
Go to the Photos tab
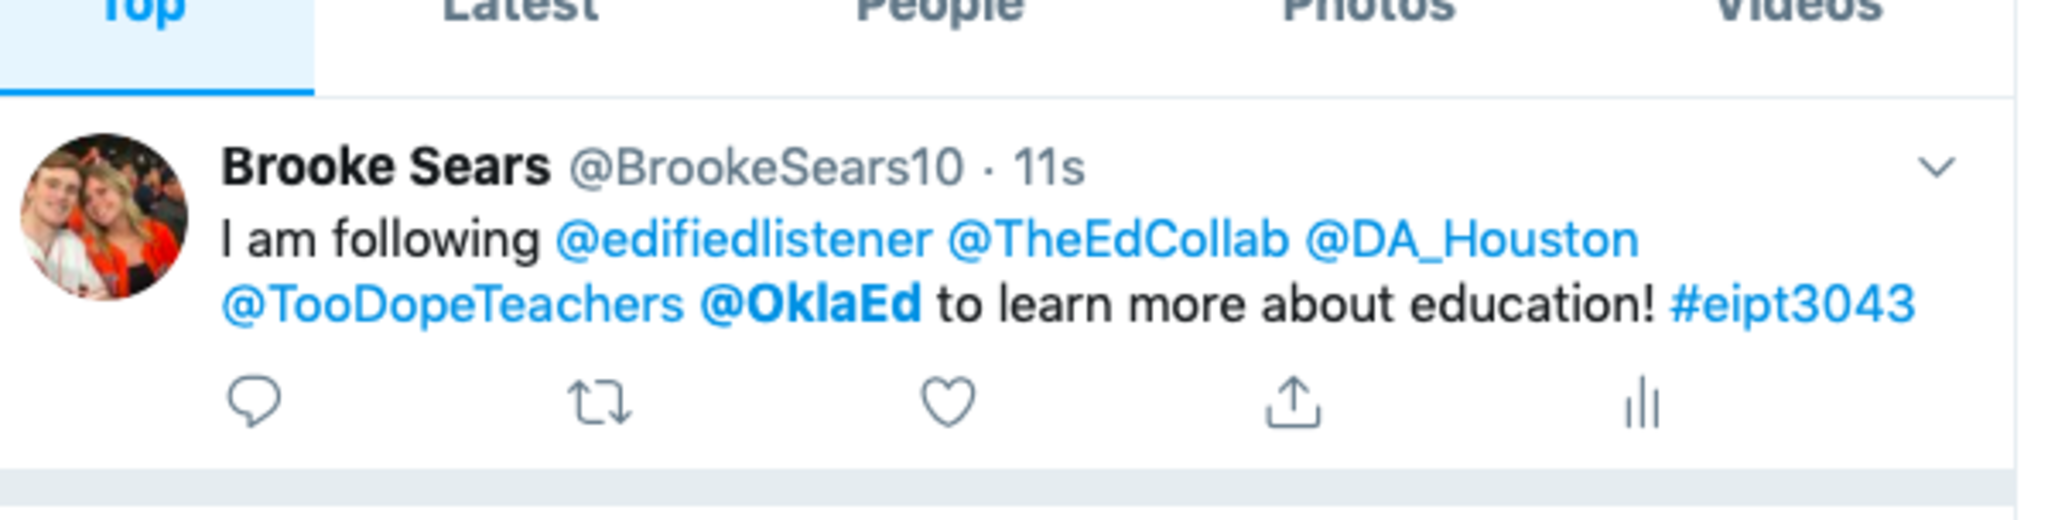coord(1368,12)
